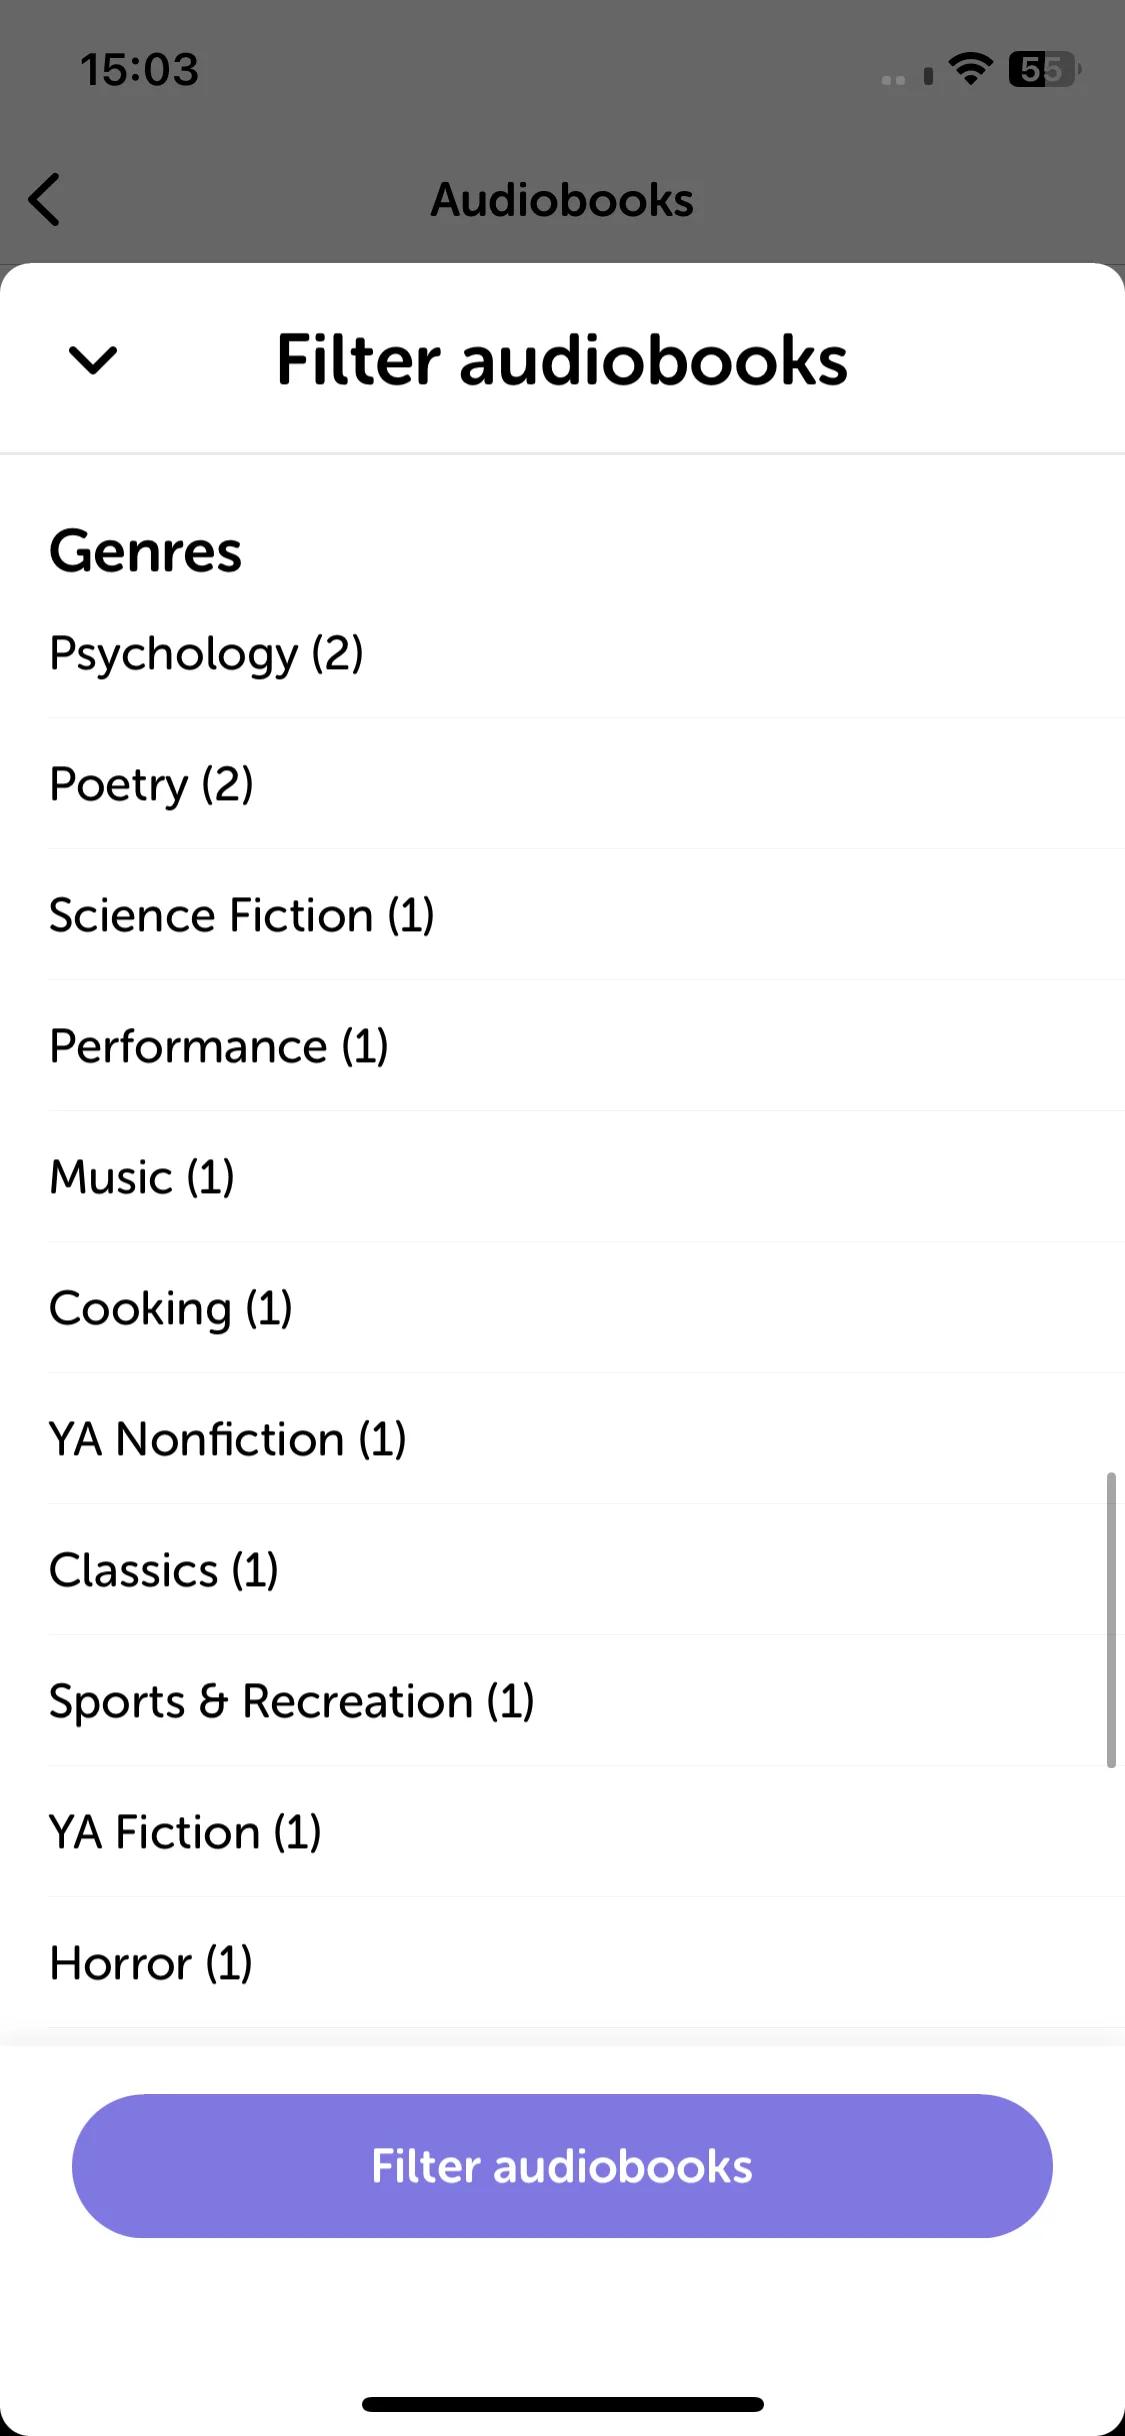The height and width of the screenshot is (2436, 1125).
Task: Tap the 15:03 clock in status bar
Action: pos(140,69)
